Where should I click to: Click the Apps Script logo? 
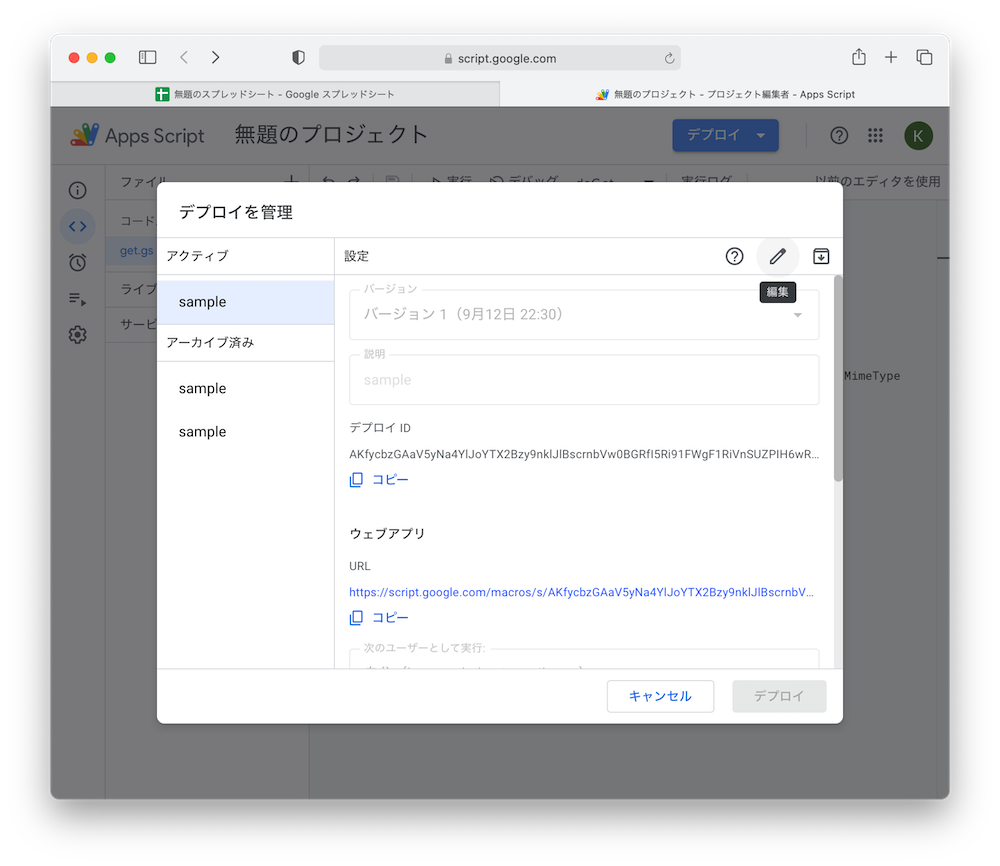click(x=136, y=135)
